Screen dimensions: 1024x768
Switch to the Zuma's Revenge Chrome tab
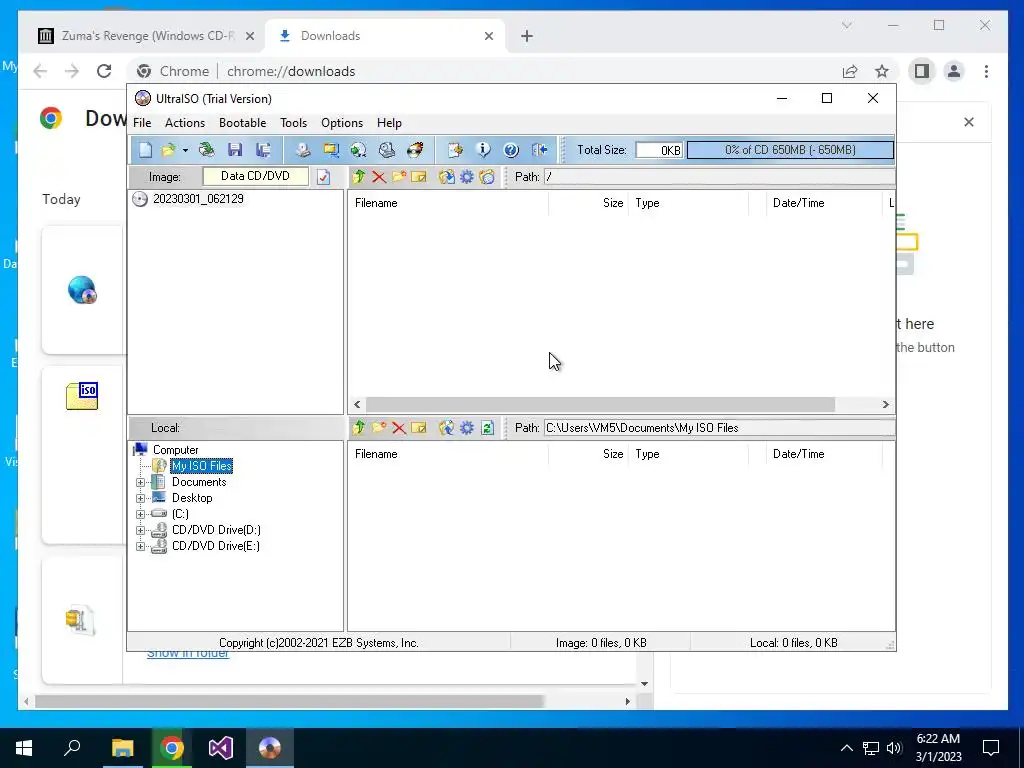tap(146, 36)
